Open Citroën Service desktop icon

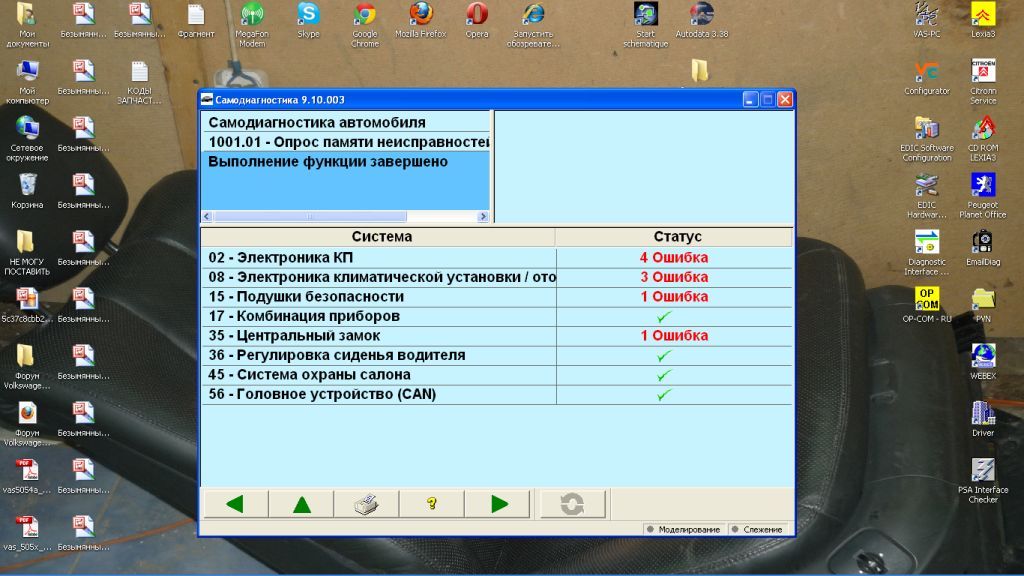point(983,82)
